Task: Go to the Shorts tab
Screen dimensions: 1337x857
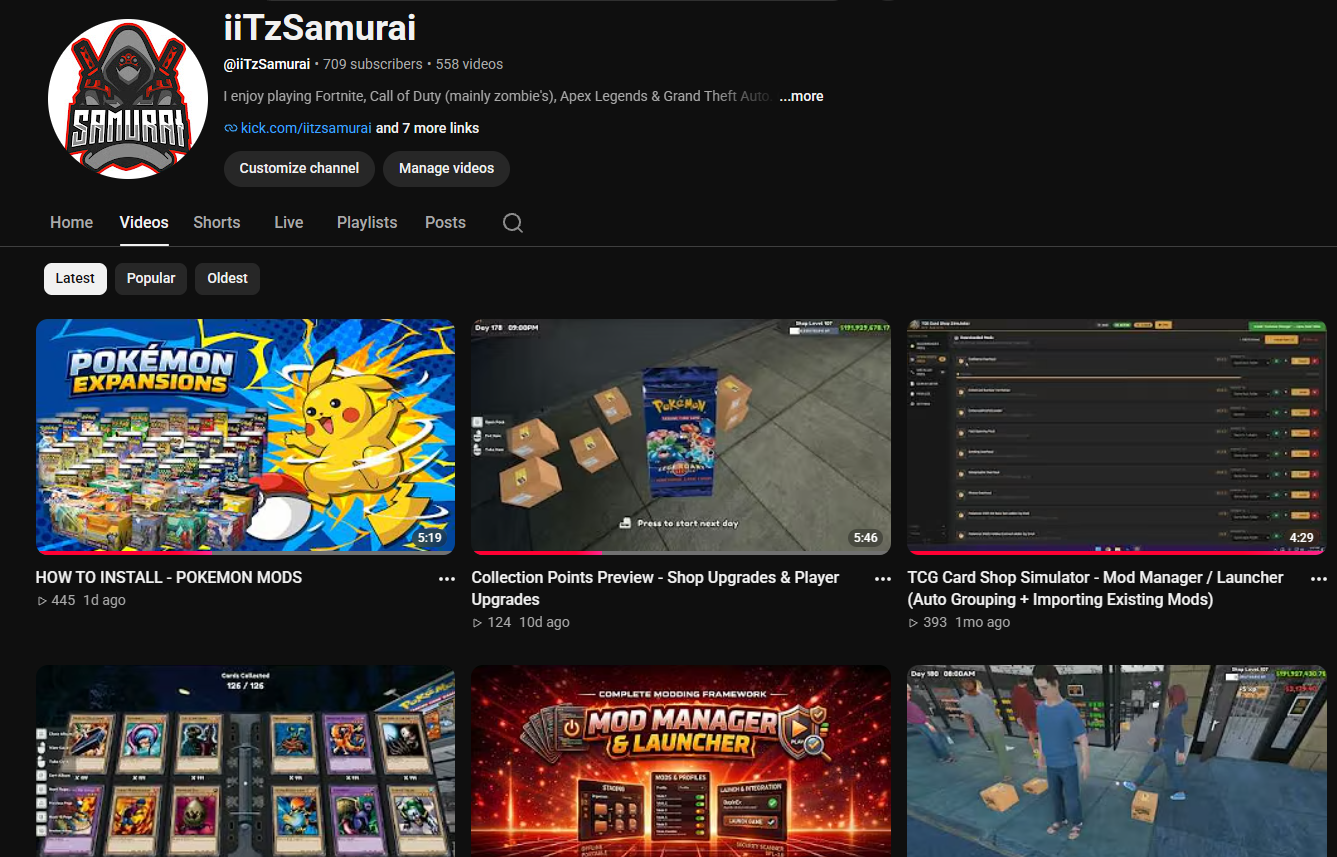Action: point(217,222)
